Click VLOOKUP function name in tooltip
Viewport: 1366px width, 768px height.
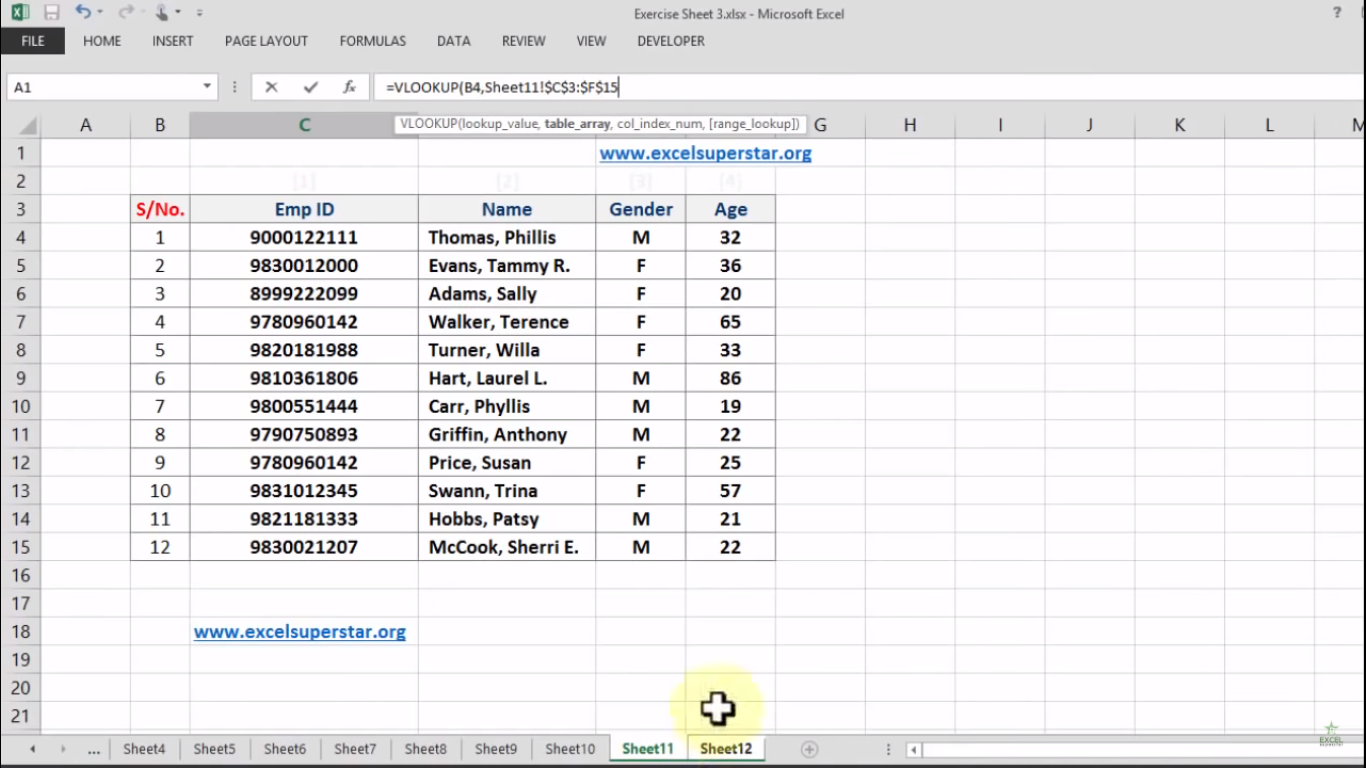426,124
